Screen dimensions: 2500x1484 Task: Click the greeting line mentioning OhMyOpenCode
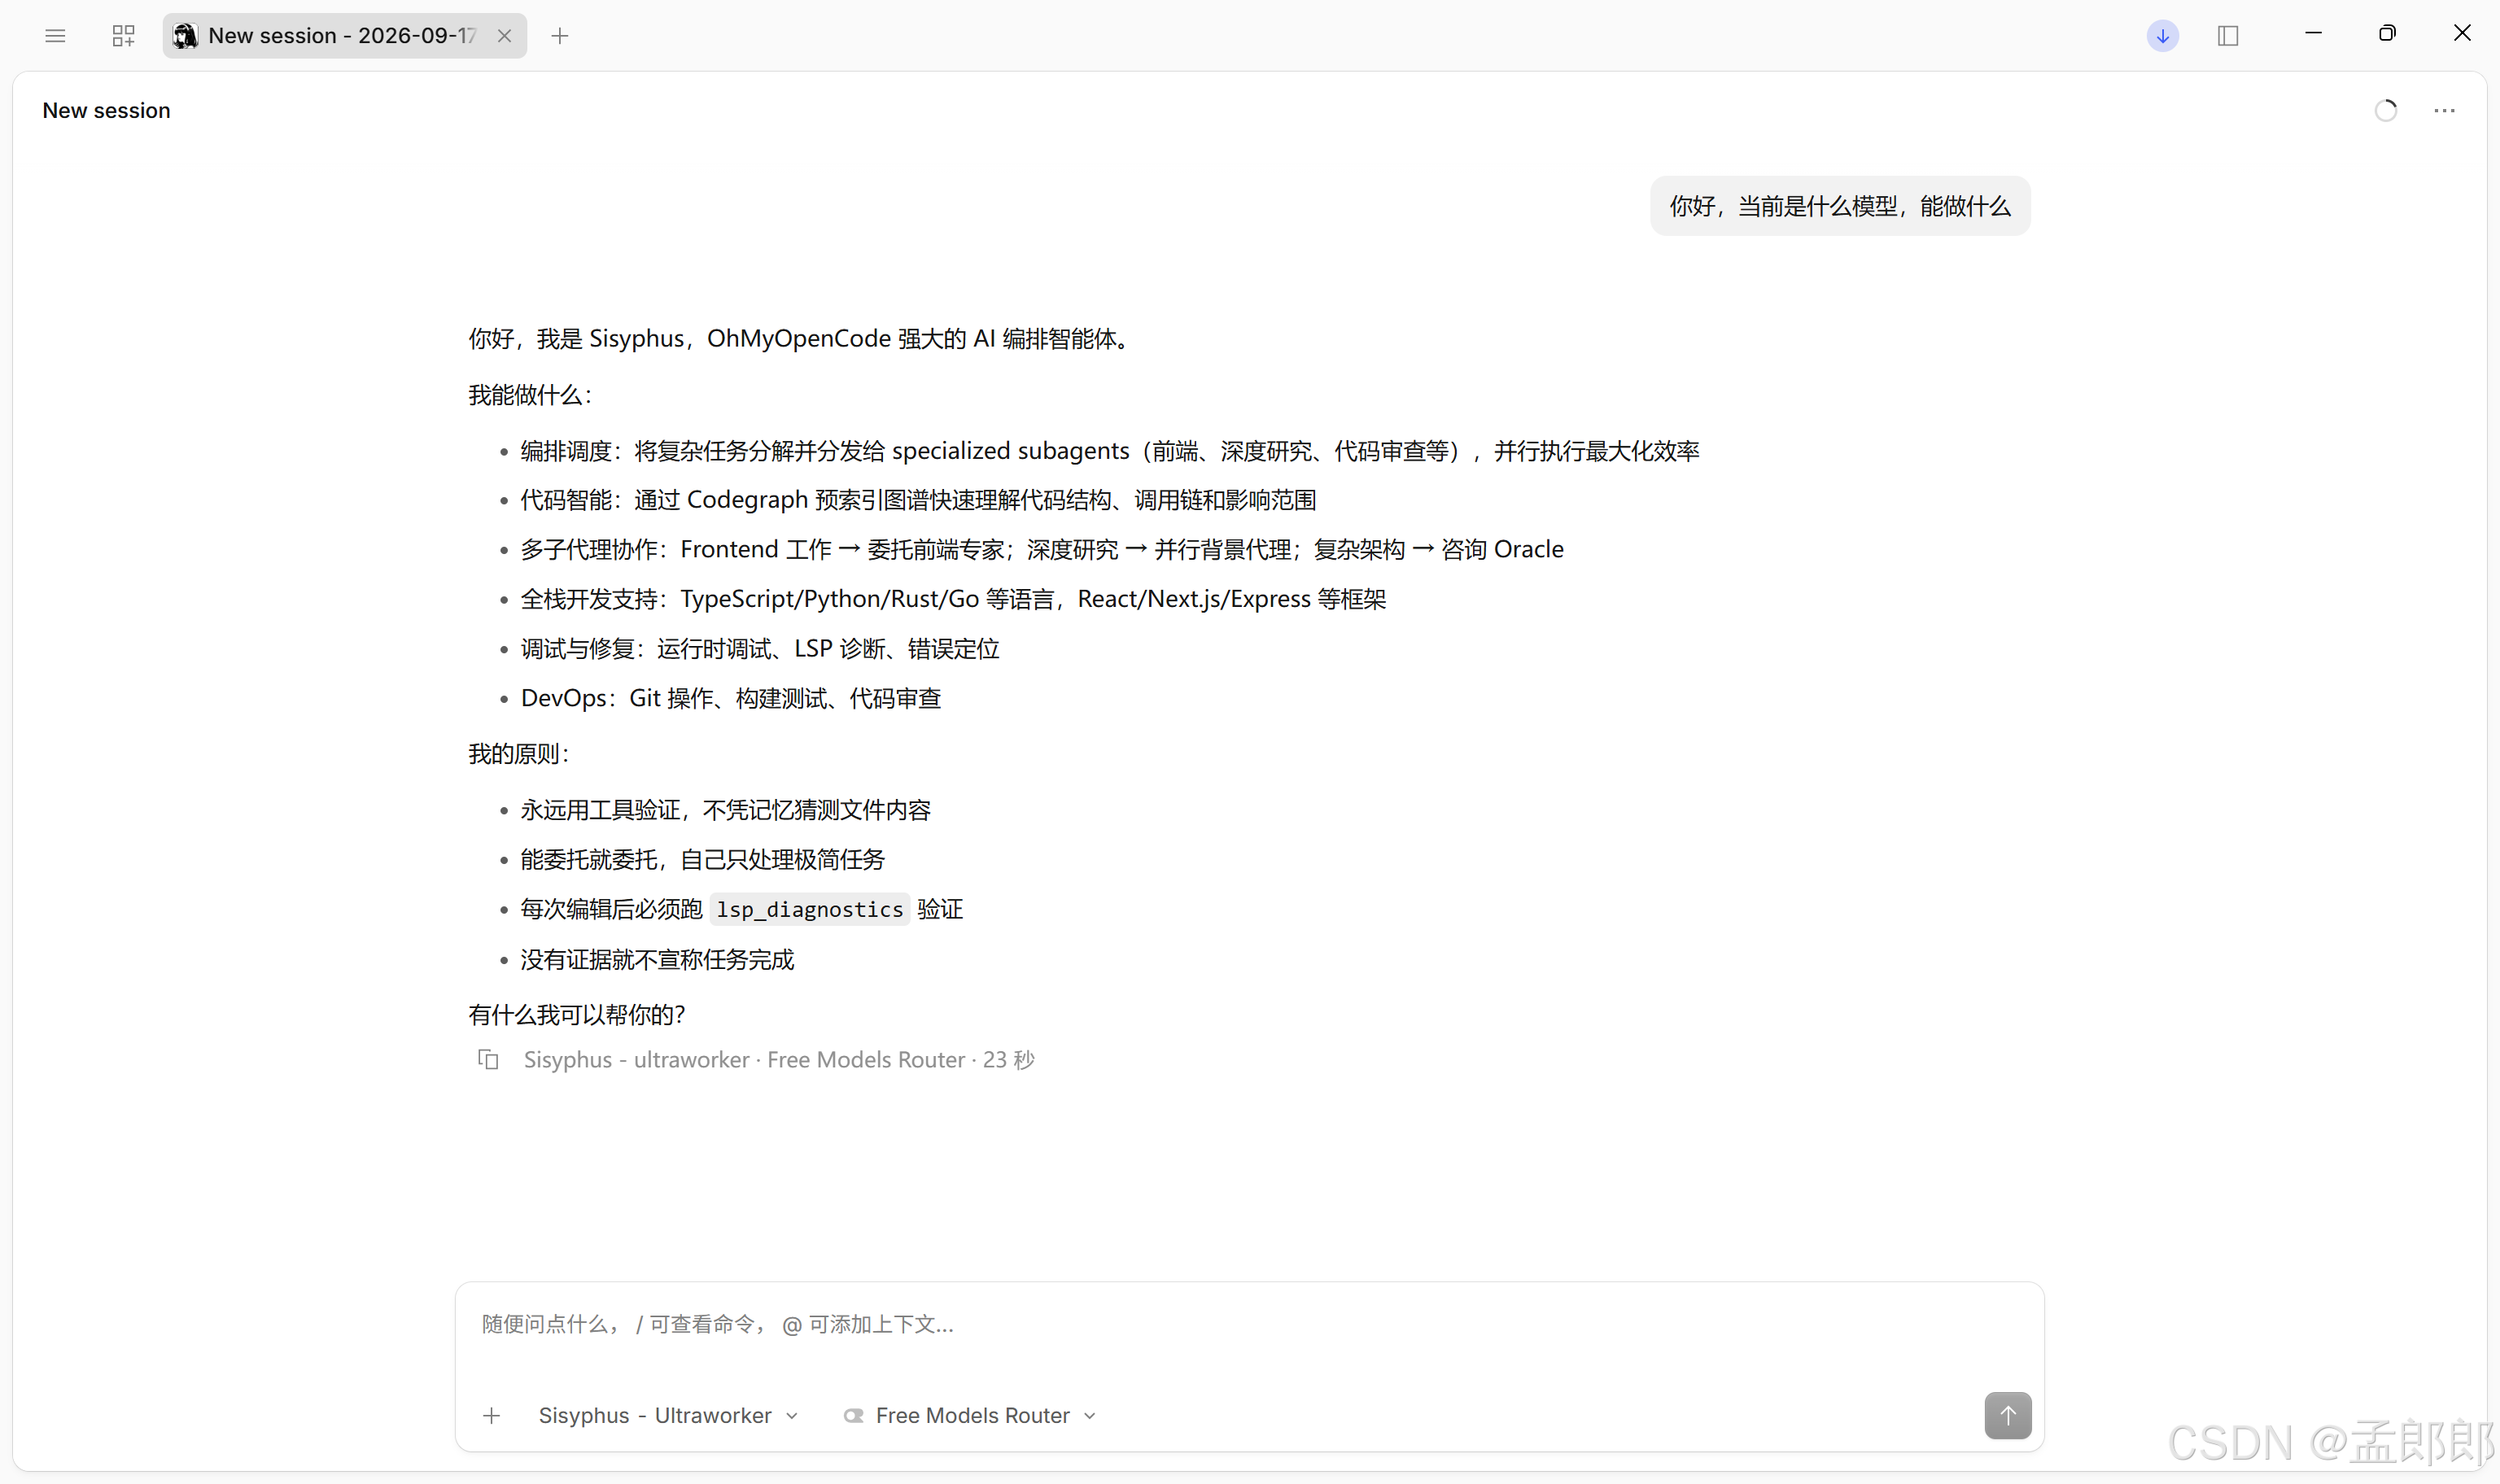[x=800, y=339]
